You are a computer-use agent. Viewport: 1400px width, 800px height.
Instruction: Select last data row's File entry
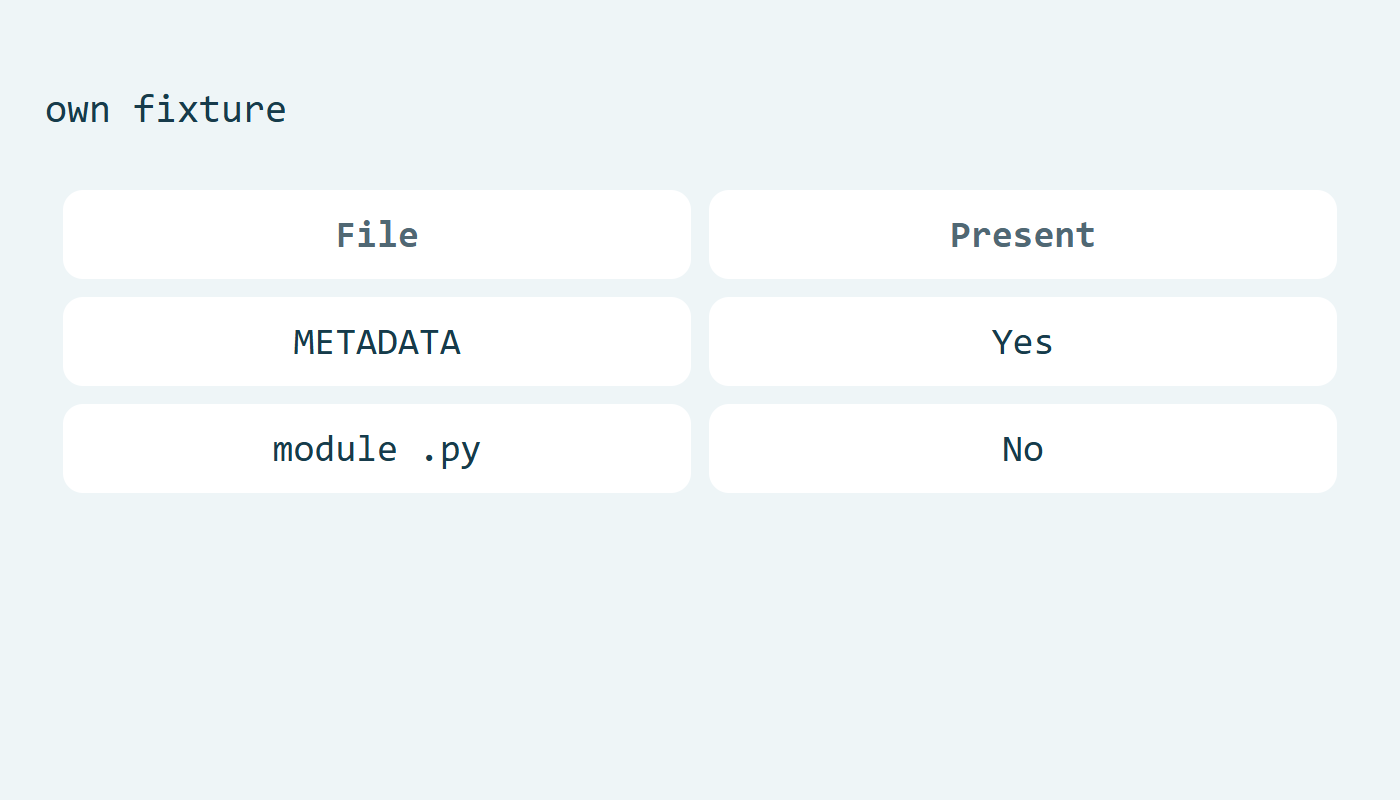tap(377, 448)
